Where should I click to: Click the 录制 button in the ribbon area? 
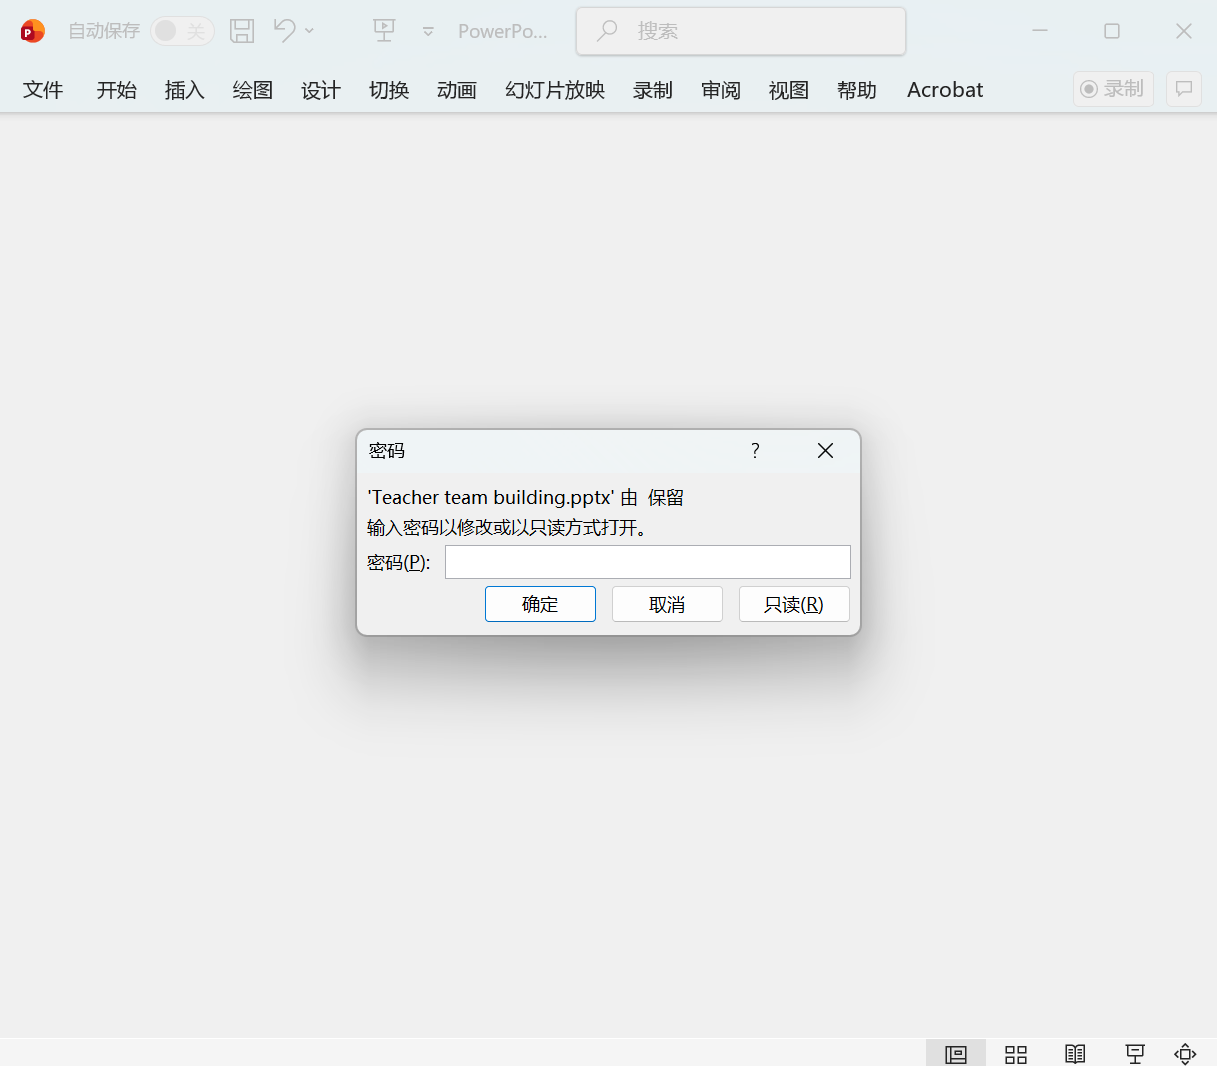(x=1113, y=88)
